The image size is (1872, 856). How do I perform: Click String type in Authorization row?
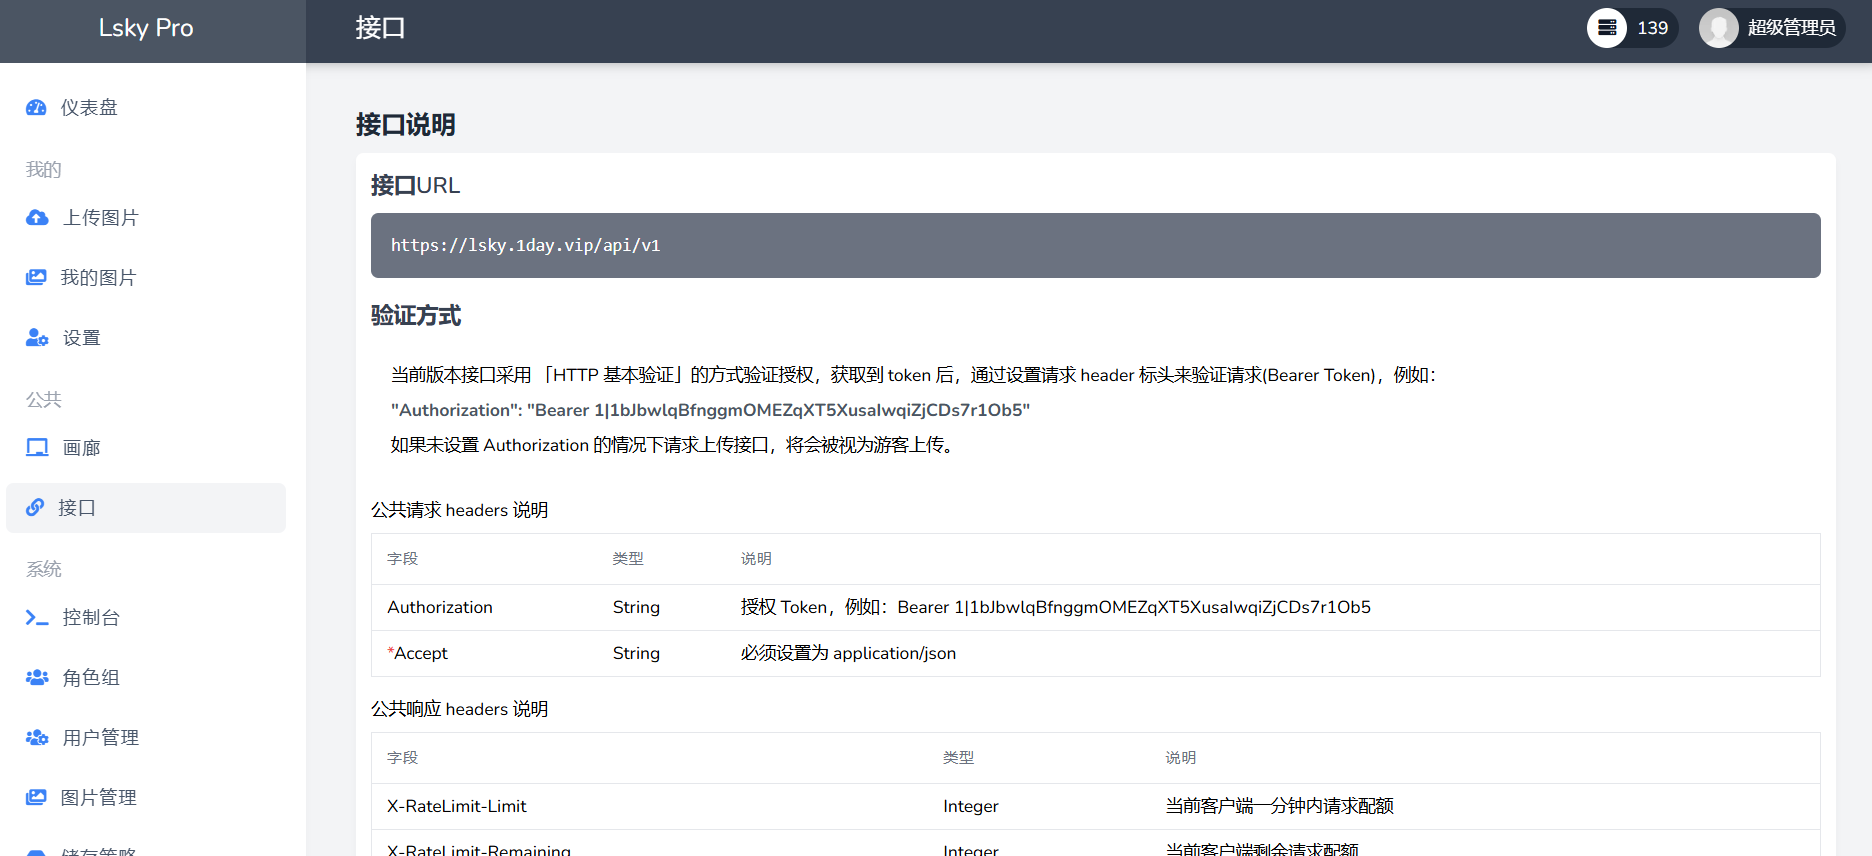pyautogui.click(x=636, y=608)
